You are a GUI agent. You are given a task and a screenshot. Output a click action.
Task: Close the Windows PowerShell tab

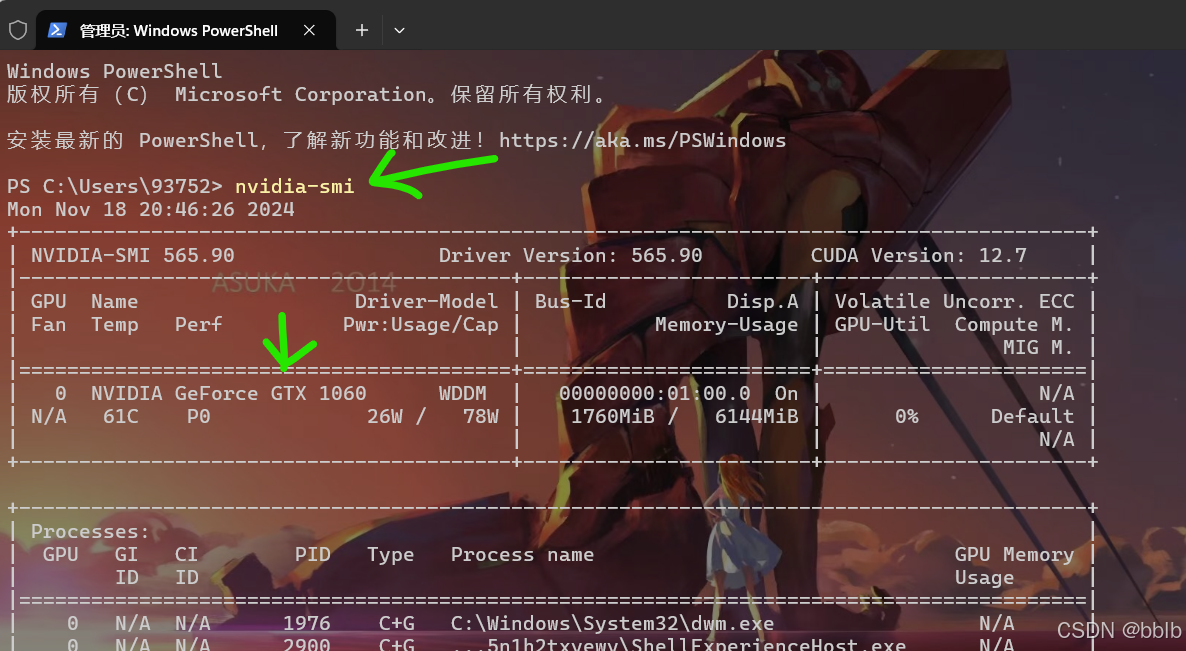[x=309, y=30]
